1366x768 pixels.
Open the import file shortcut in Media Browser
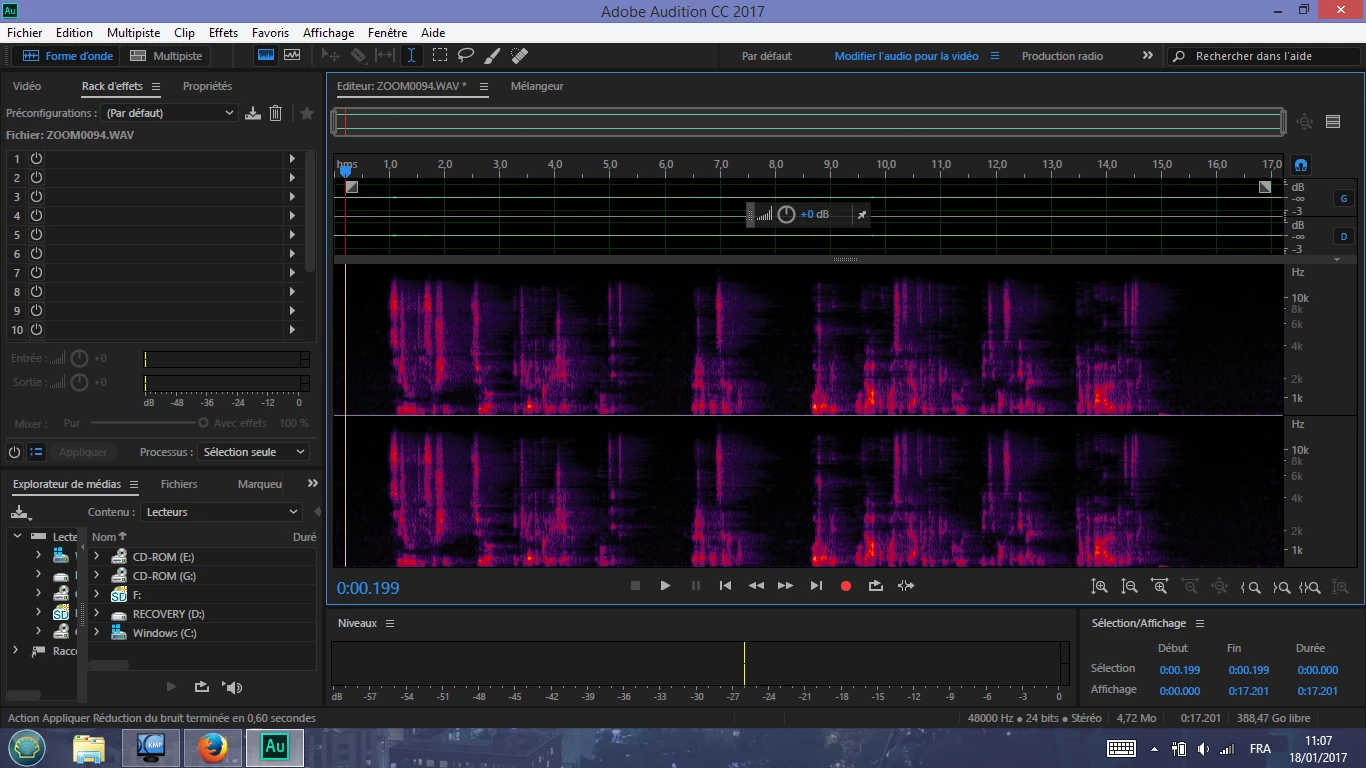point(20,513)
